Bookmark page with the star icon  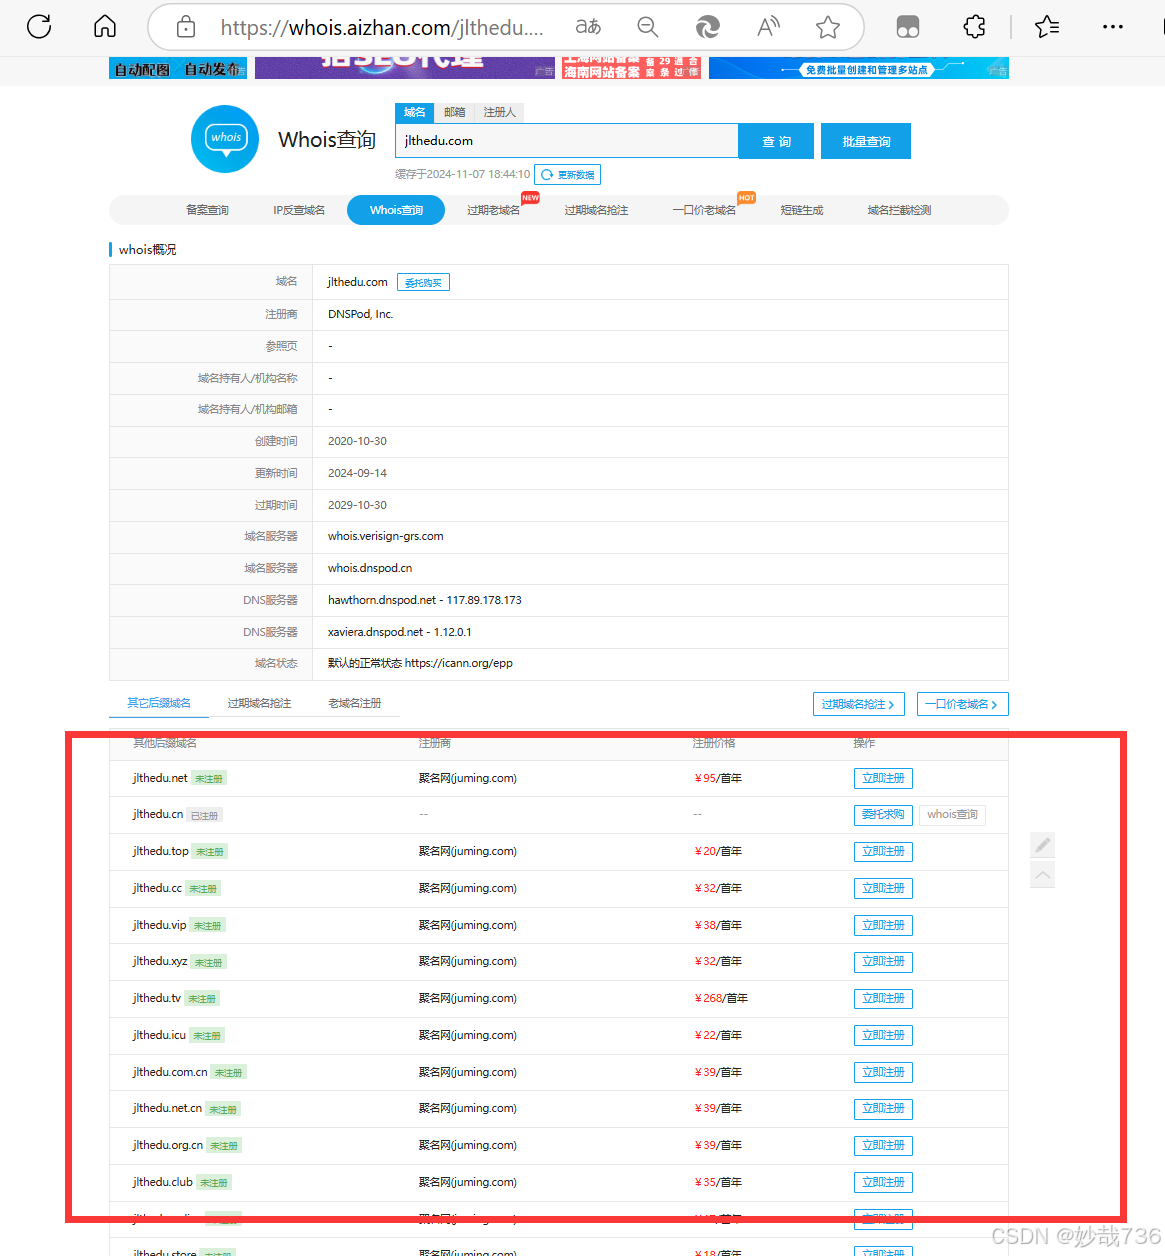tap(828, 27)
